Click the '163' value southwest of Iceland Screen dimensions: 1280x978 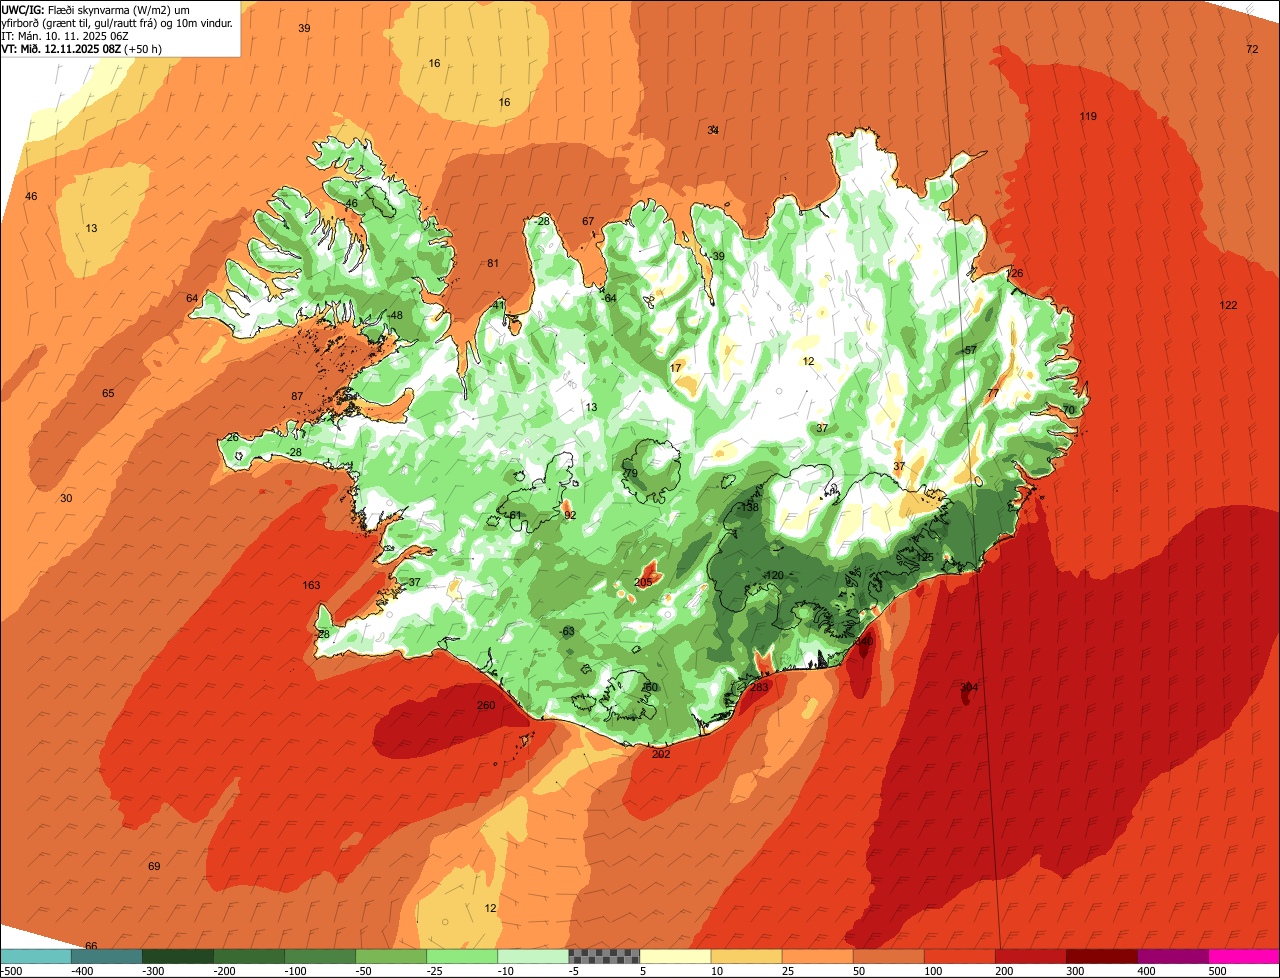(311, 585)
